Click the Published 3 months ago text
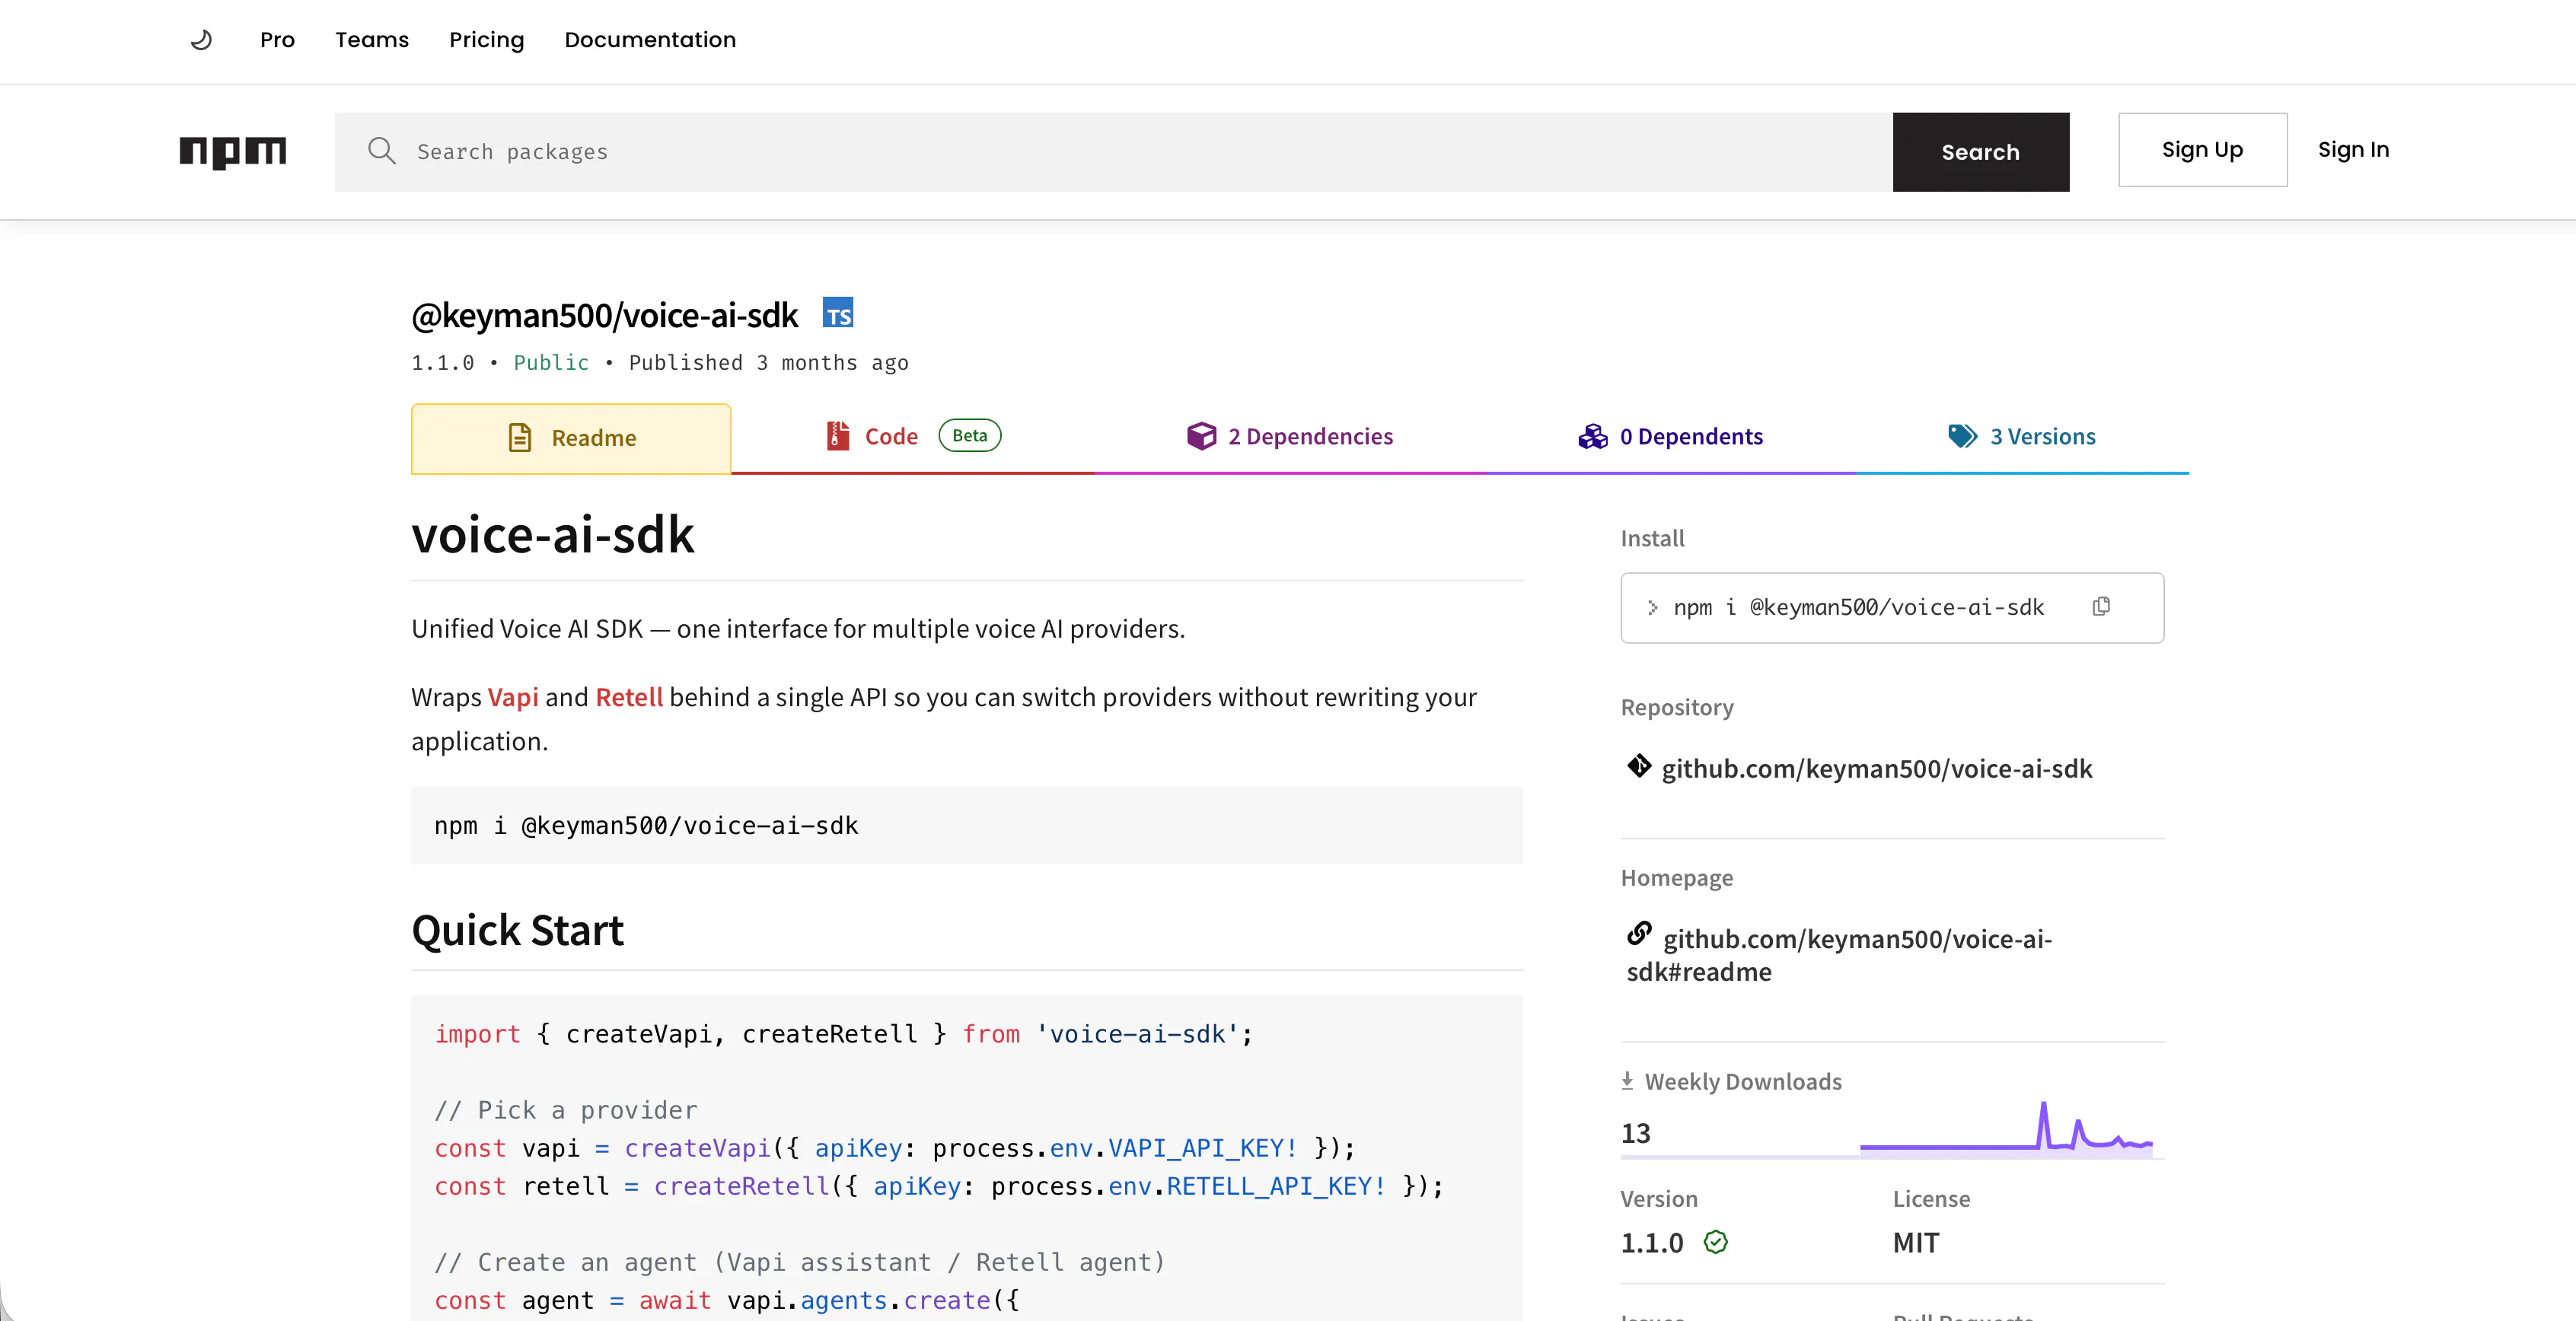Image resolution: width=2576 pixels, height=1321 pixels. 769,363
